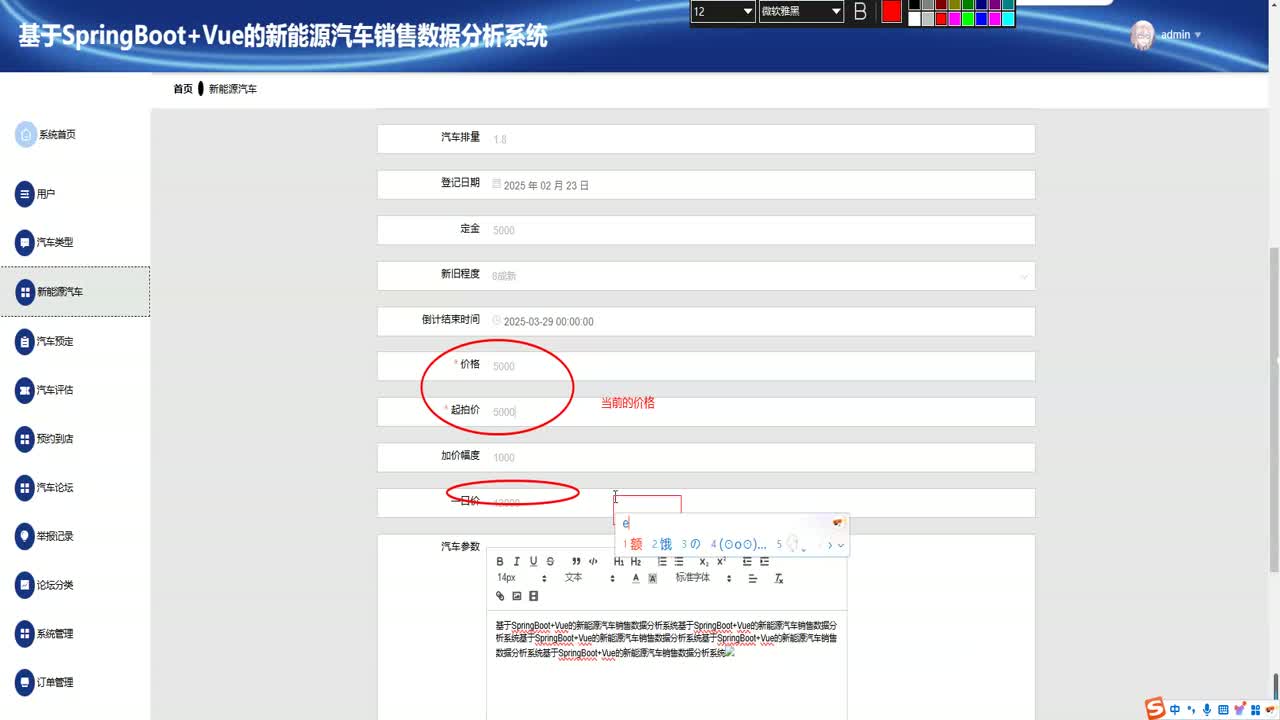This screenshot has width=1280, height=720.
Task: Click the 加价幅度 input field
Action: point(706,457)
